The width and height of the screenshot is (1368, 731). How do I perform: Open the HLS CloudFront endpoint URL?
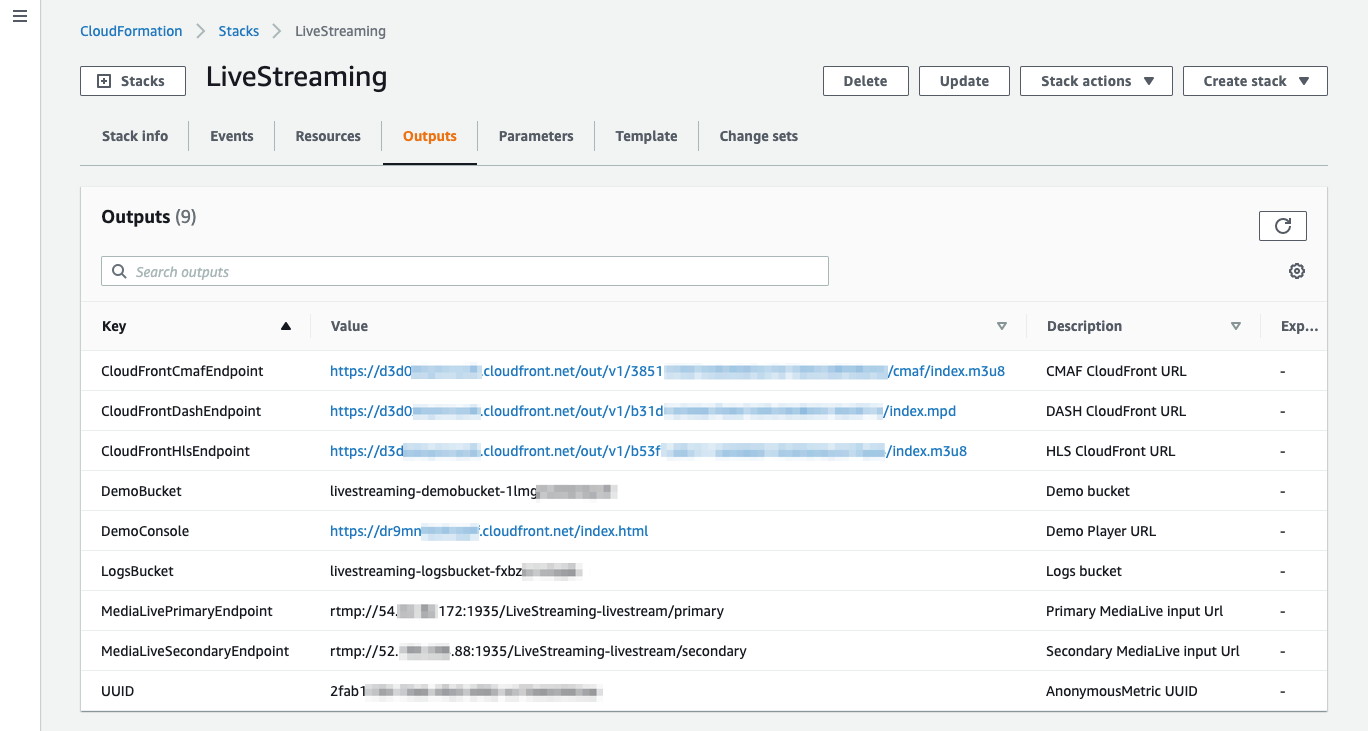point(648,451)
